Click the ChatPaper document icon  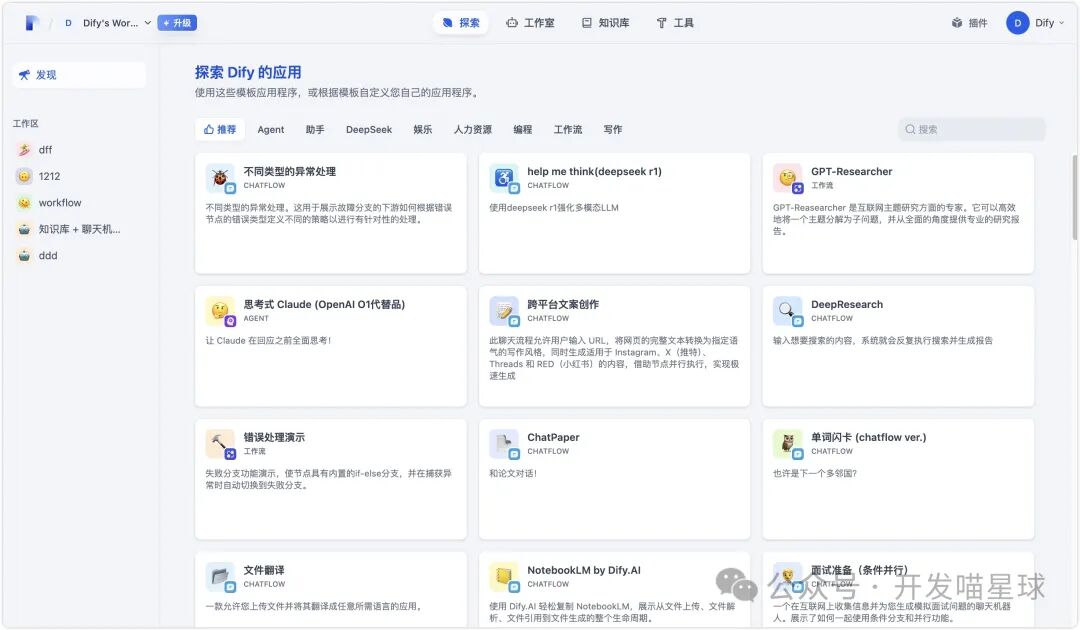[504, 444]
